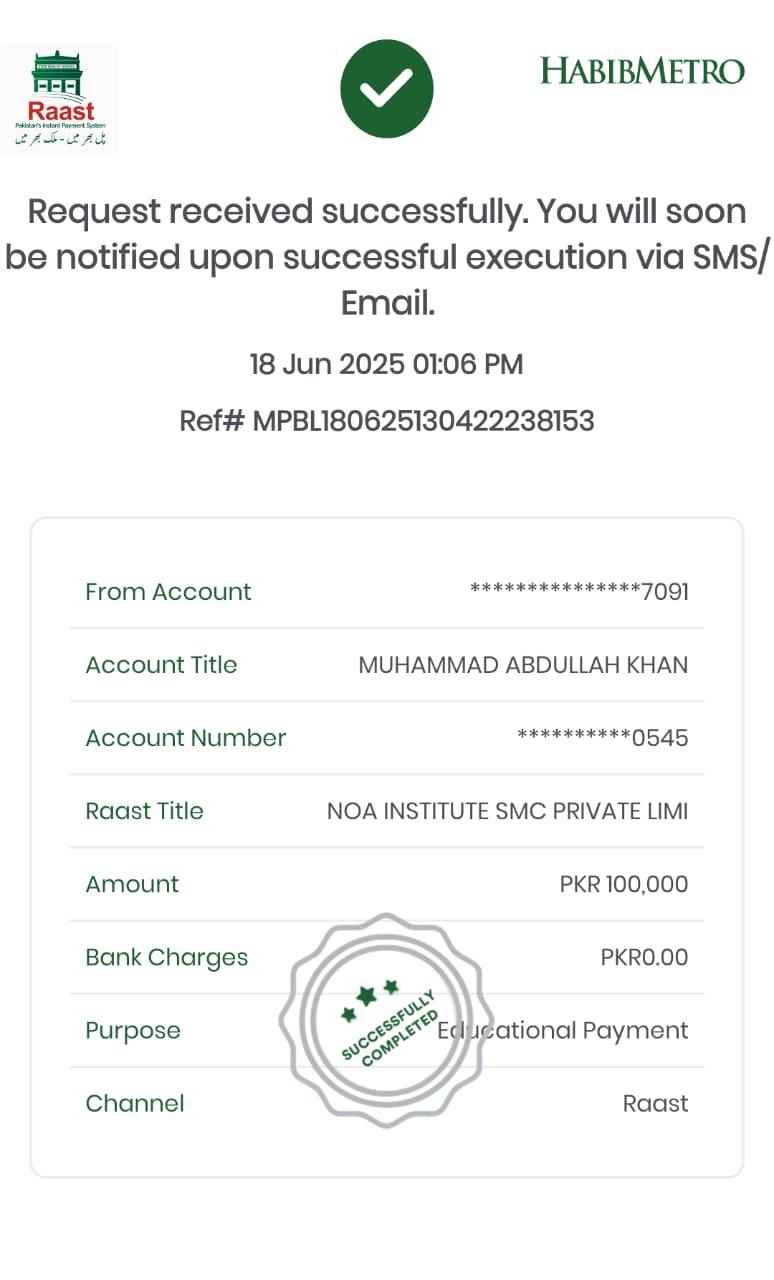Click the Bank Charges label
The width and height of the screenshot is (774, 1280).
[x=166, y=957]
